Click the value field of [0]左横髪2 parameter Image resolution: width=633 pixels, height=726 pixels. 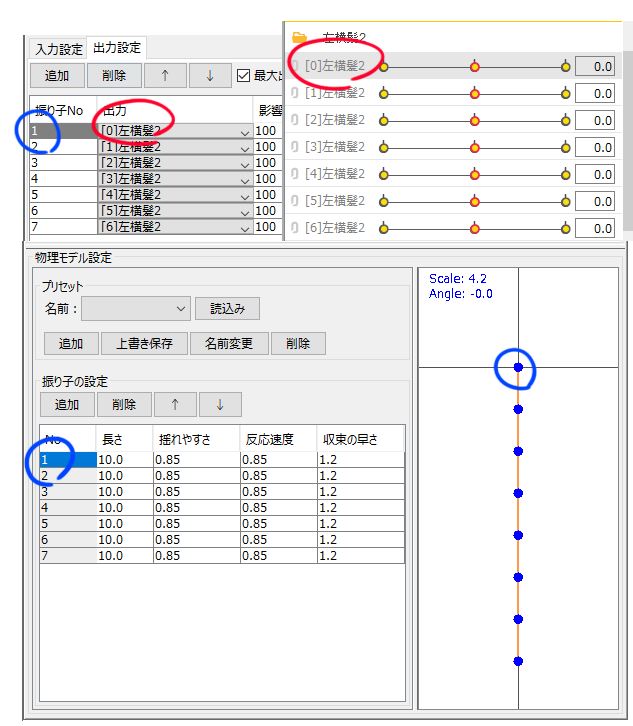[595, 67]
